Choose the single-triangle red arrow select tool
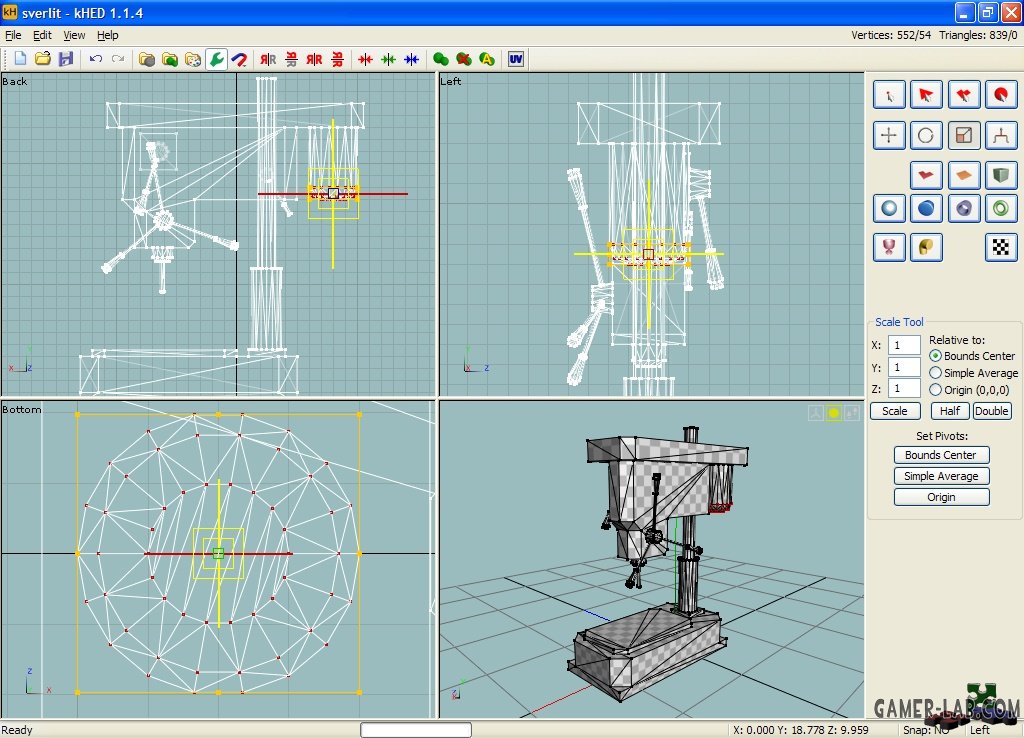Viewport: 1024px width, 738px height. pyautogui.click(x=926, y=95)
